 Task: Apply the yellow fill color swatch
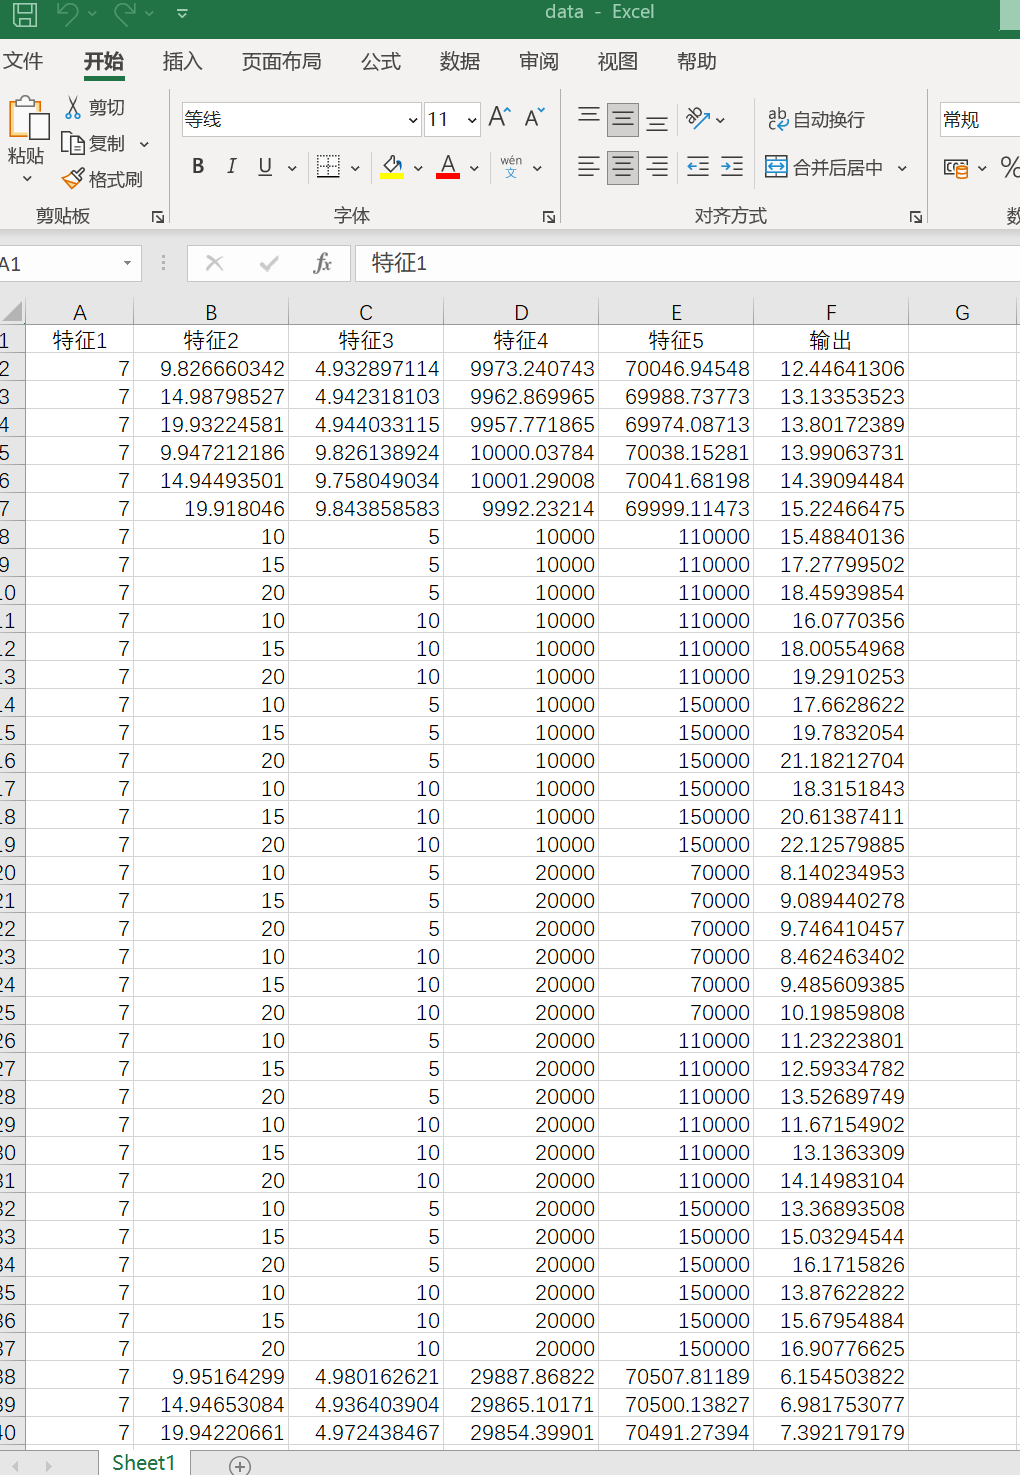392,167
